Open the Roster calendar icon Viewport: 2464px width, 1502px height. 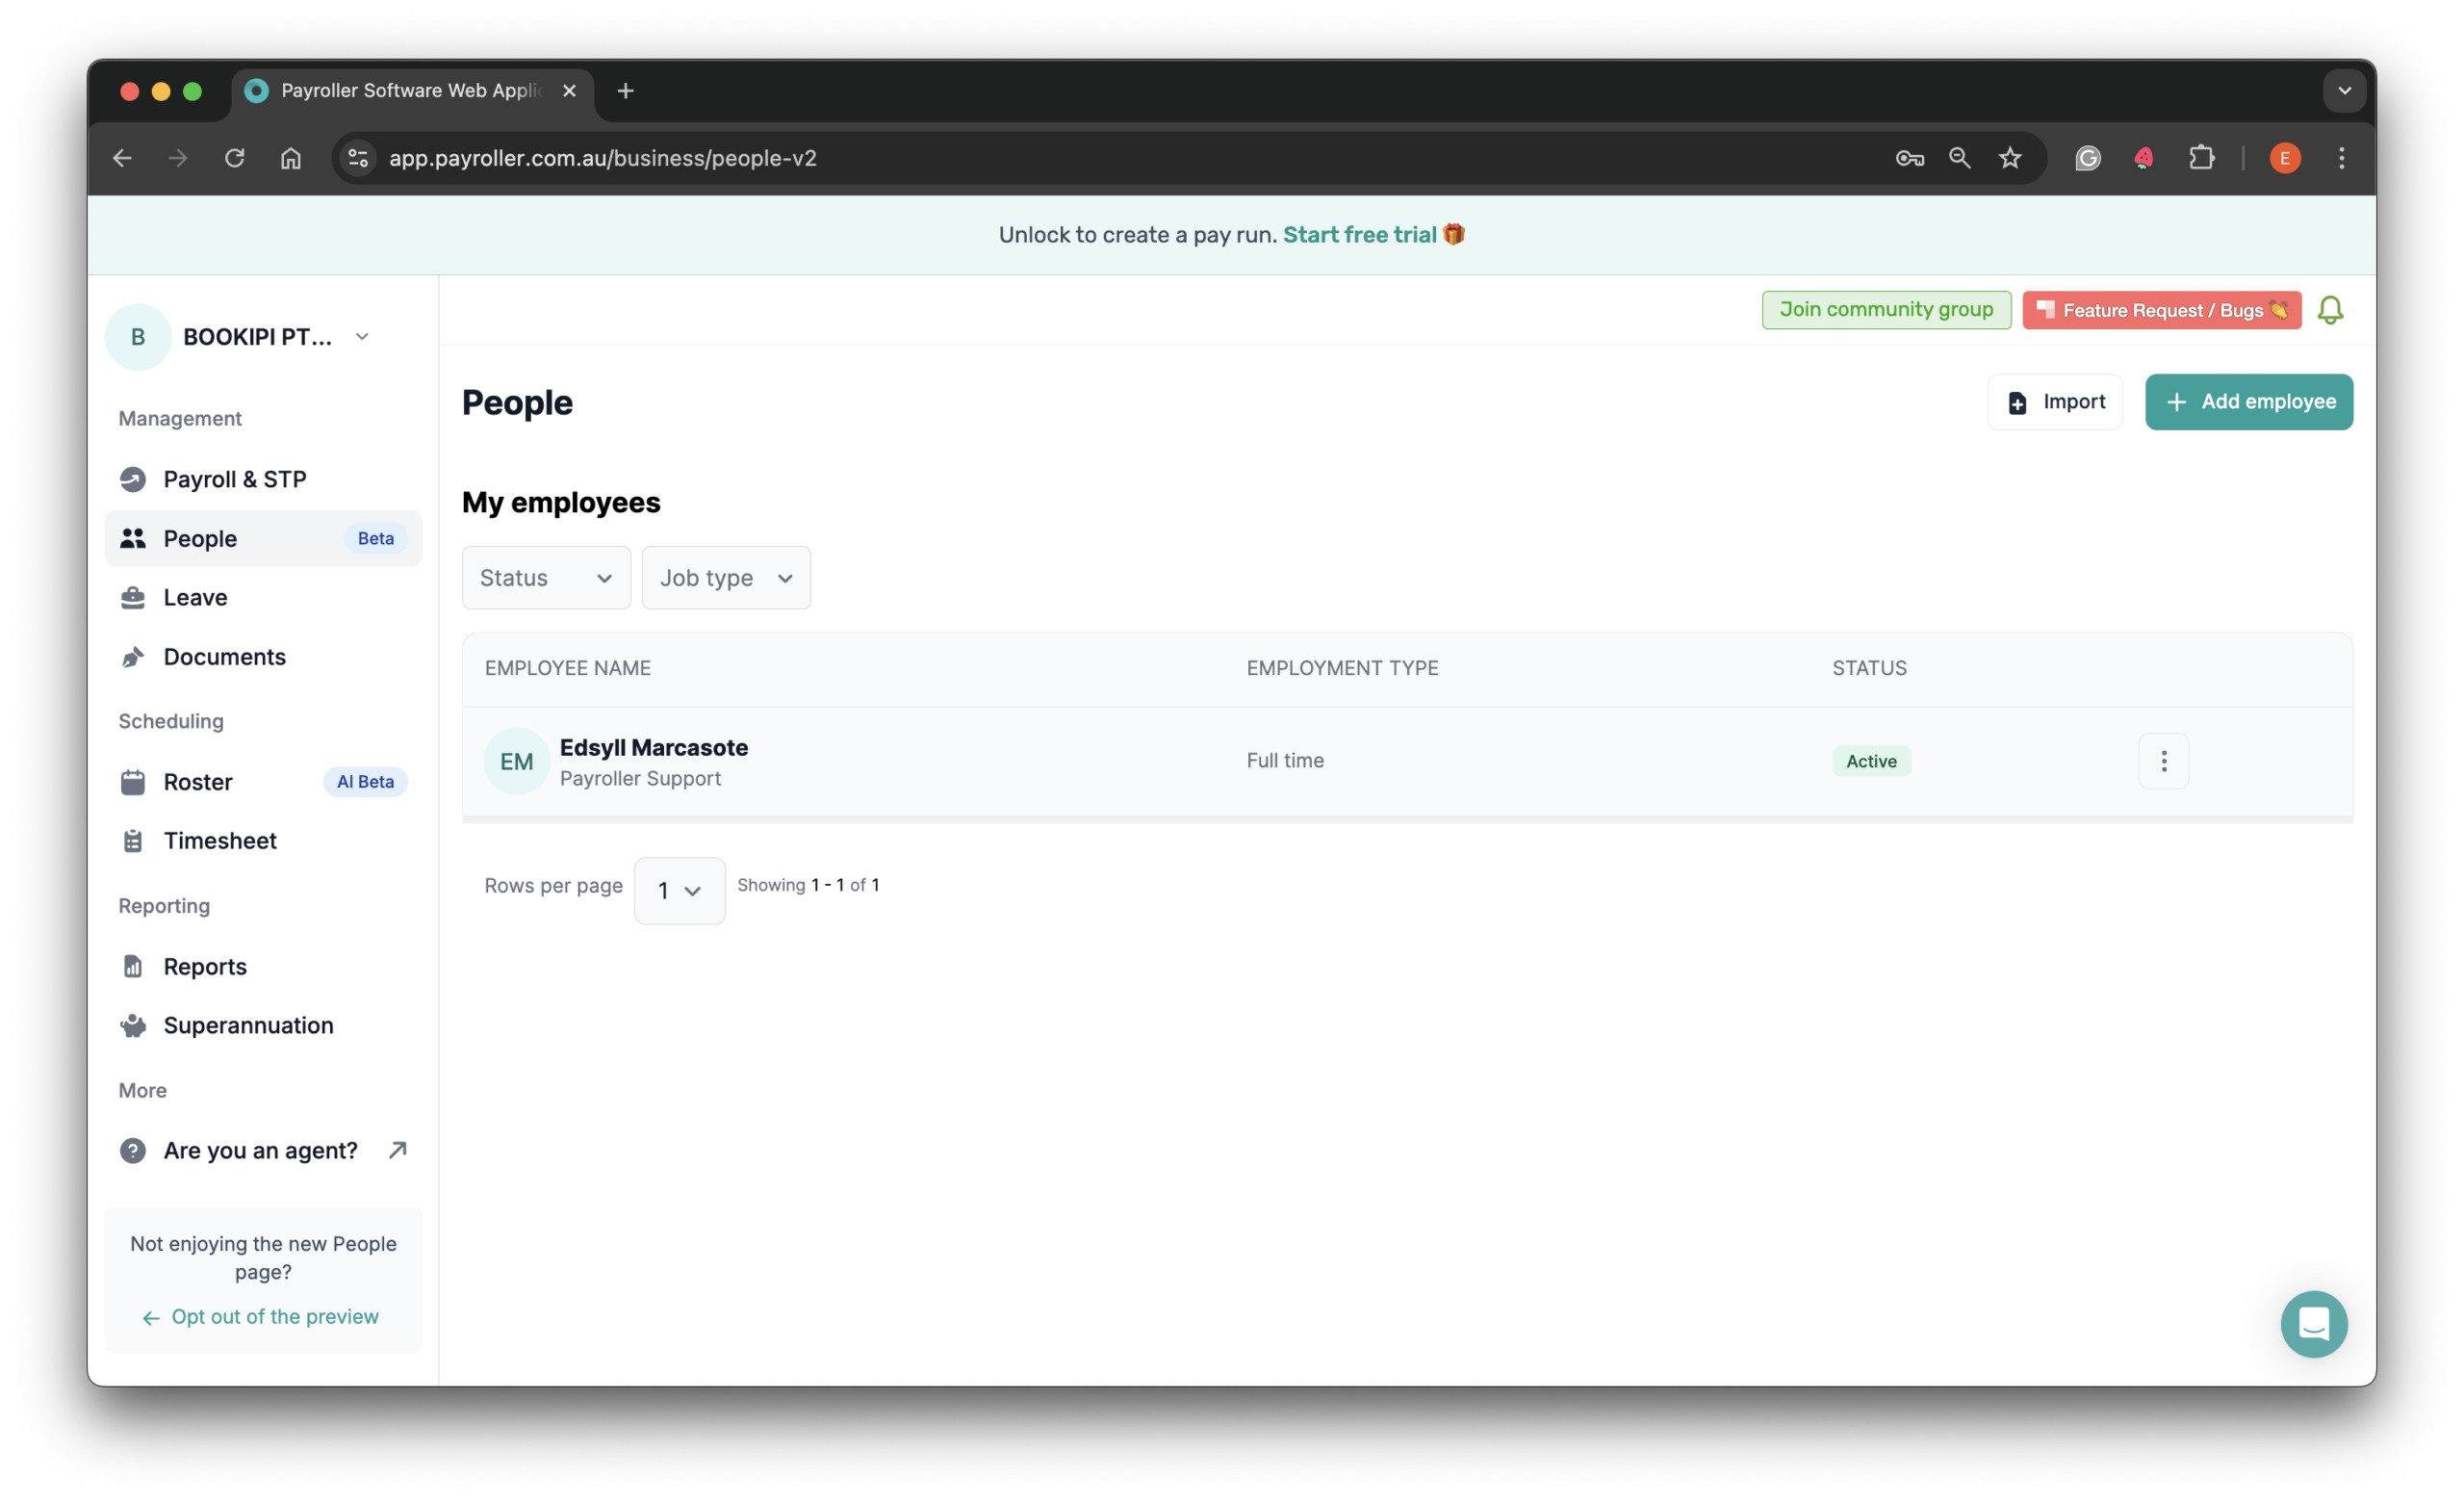coord(134,782)
